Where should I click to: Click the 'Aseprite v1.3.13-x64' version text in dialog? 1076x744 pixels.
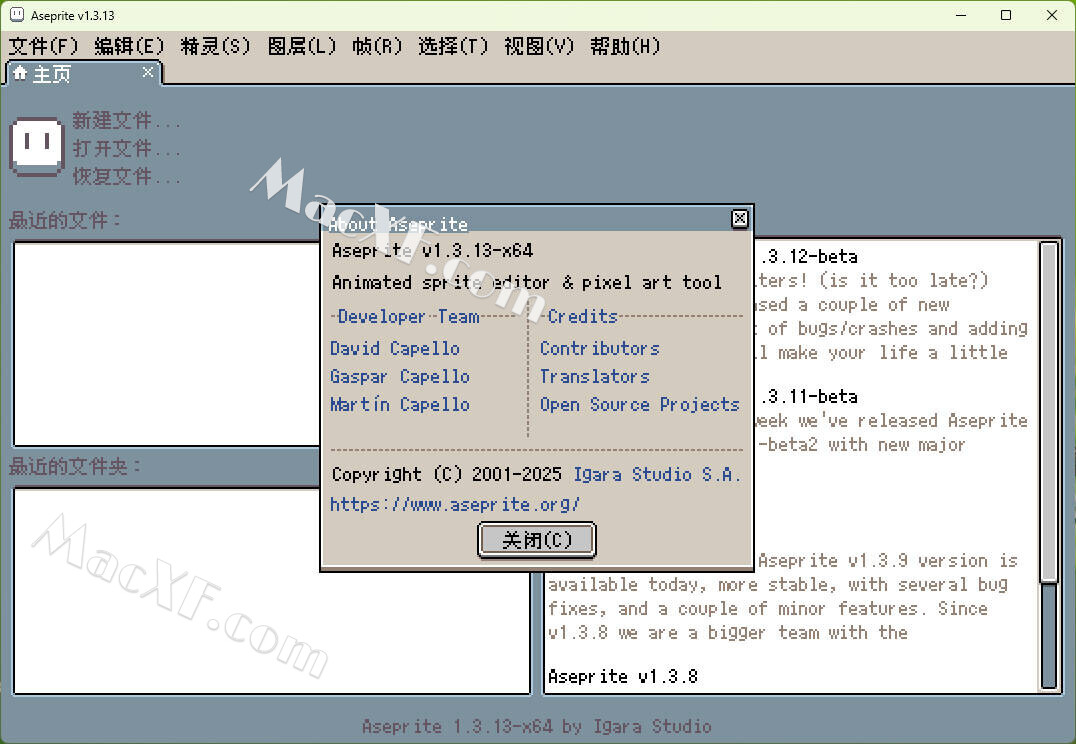[x=432, y=251]
